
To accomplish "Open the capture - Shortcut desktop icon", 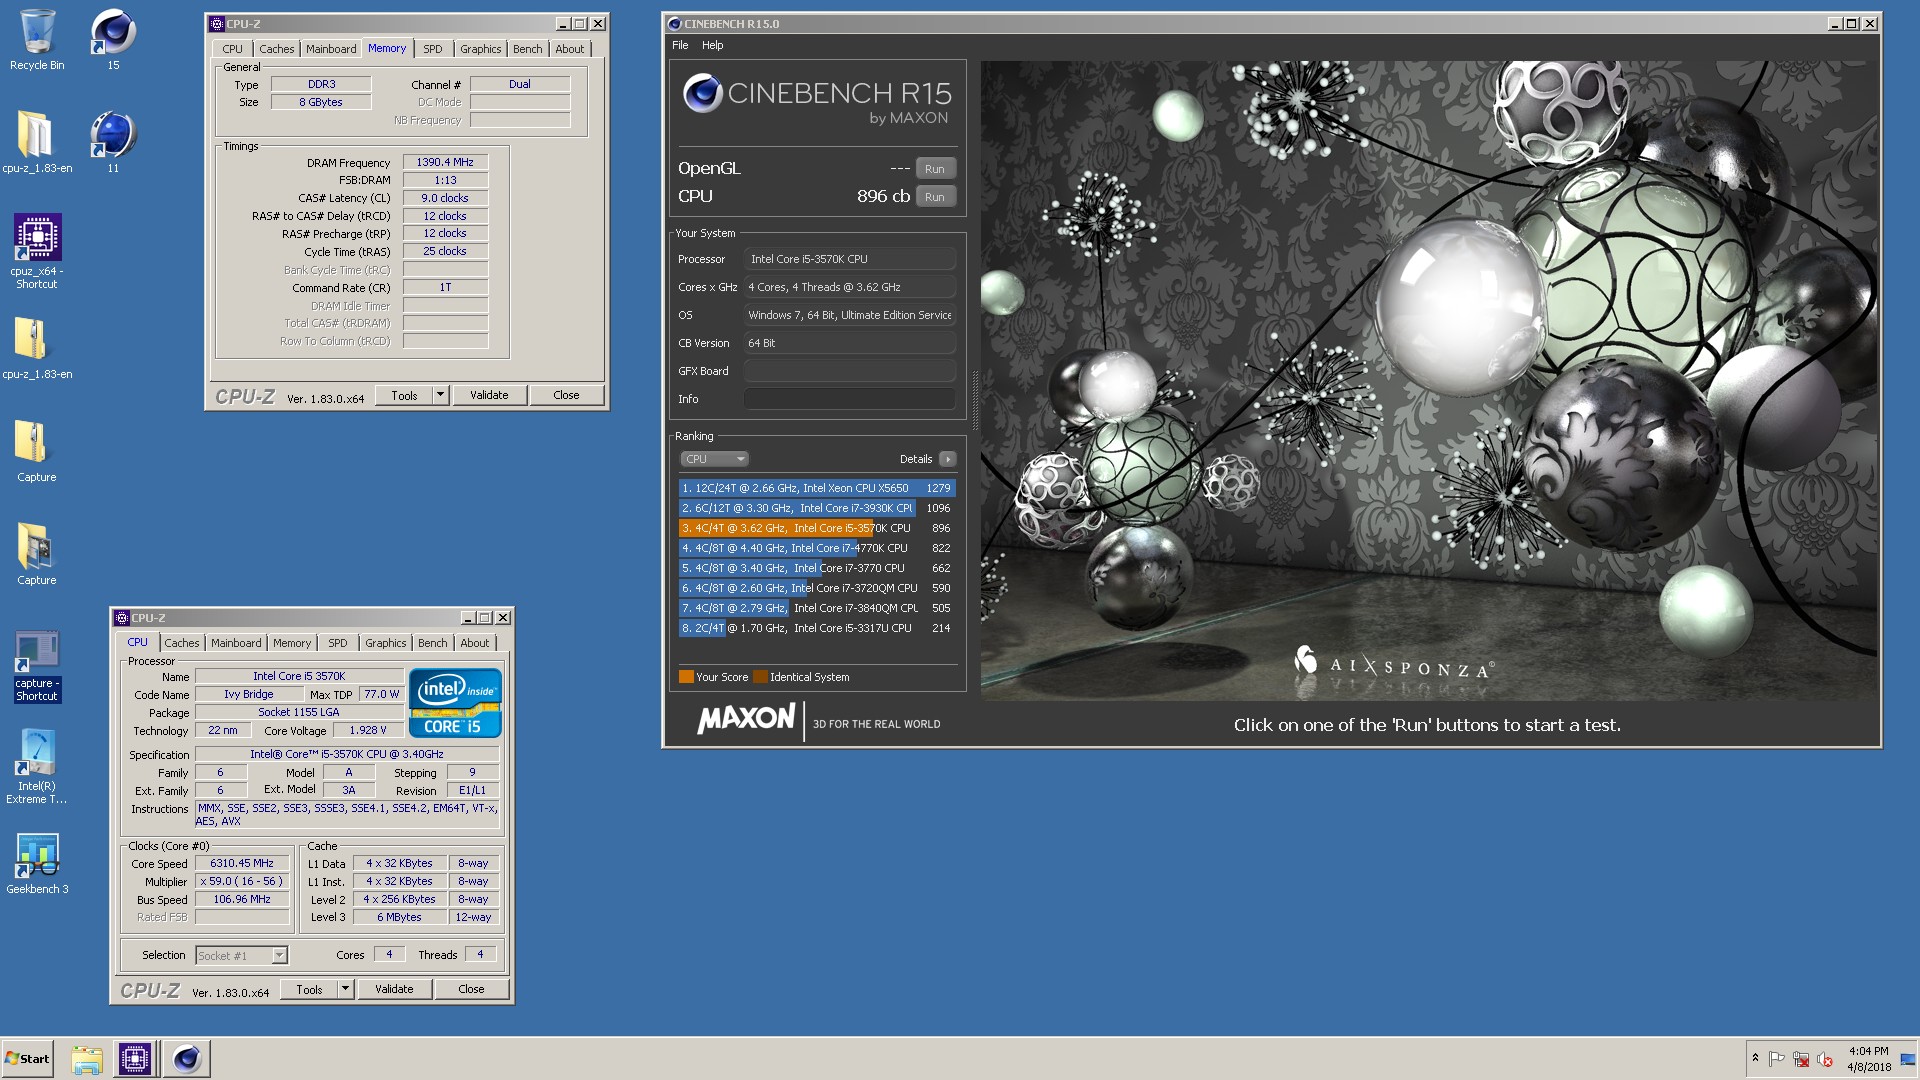I will pos(37,666).
